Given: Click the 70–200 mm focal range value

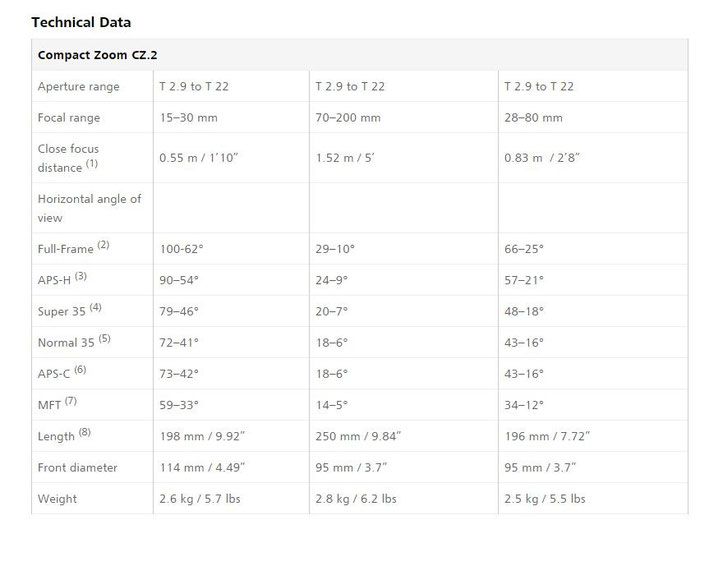Looking at the screenshot, I should (x=348, y=118).
